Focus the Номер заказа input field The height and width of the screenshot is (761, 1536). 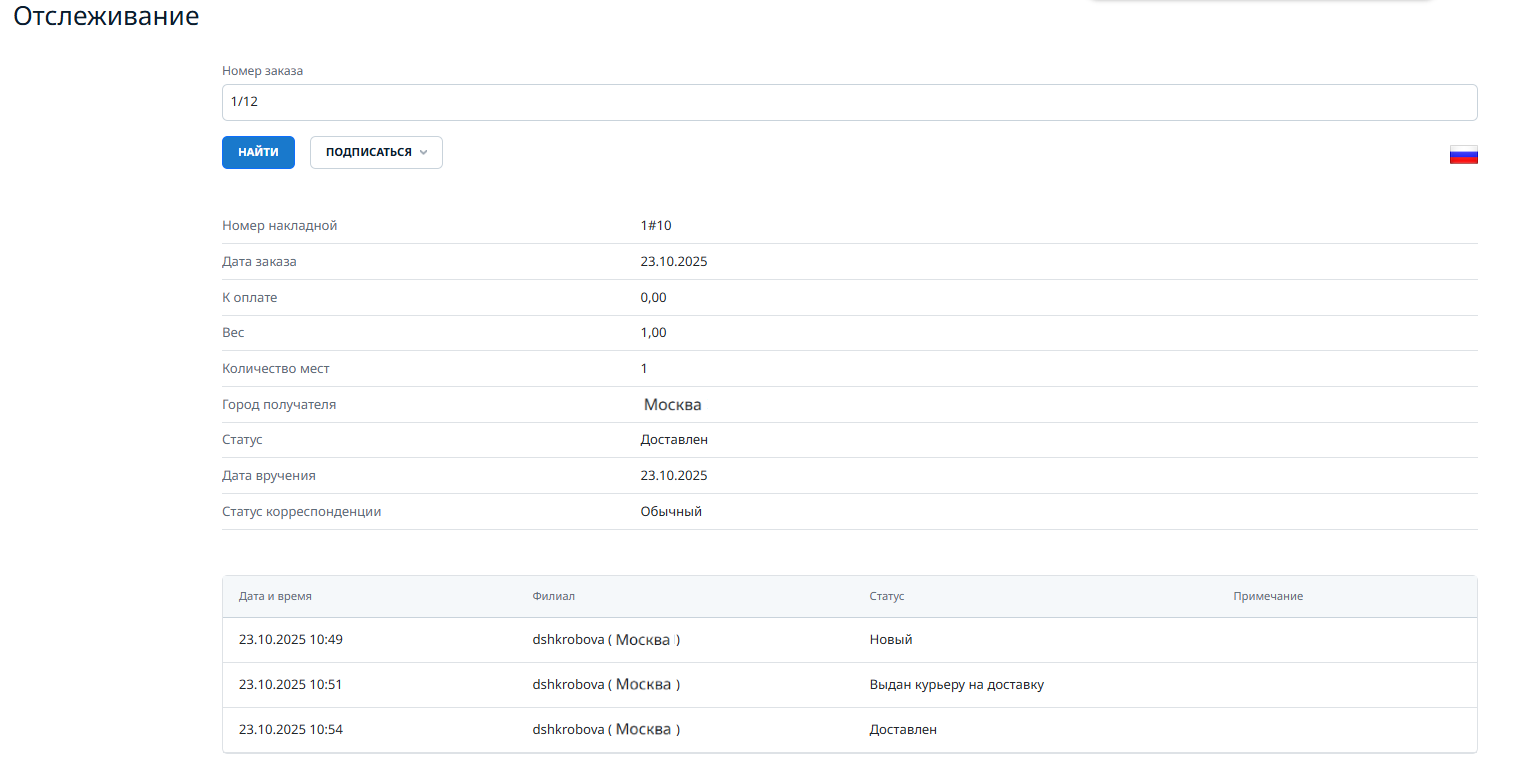click(848, 102)
